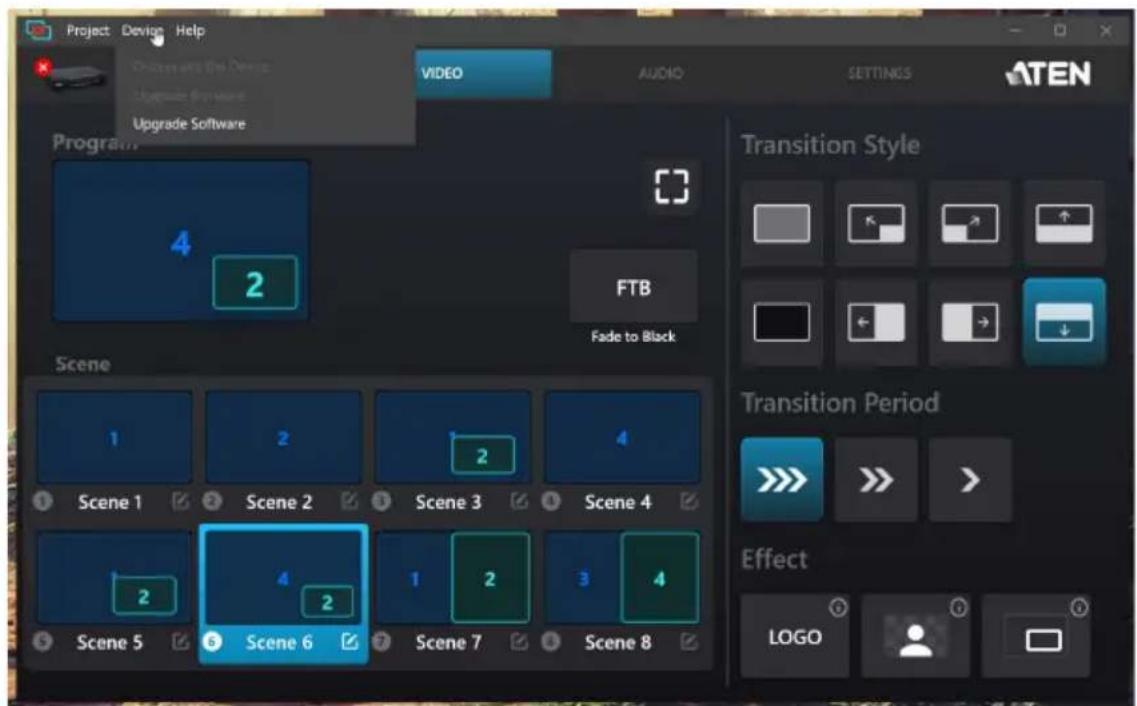Click the app logo icon in title bar
Screen dimensions: 1137x706
[38, 30]
